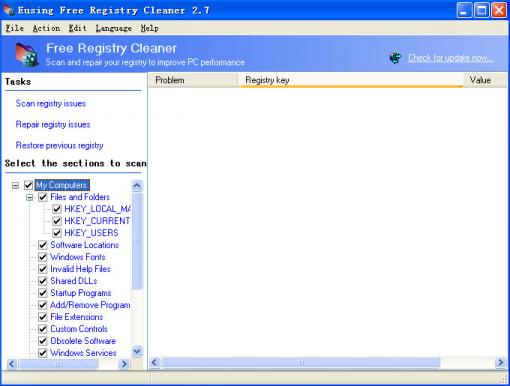Open the Action menu

(x=46, y=28)
